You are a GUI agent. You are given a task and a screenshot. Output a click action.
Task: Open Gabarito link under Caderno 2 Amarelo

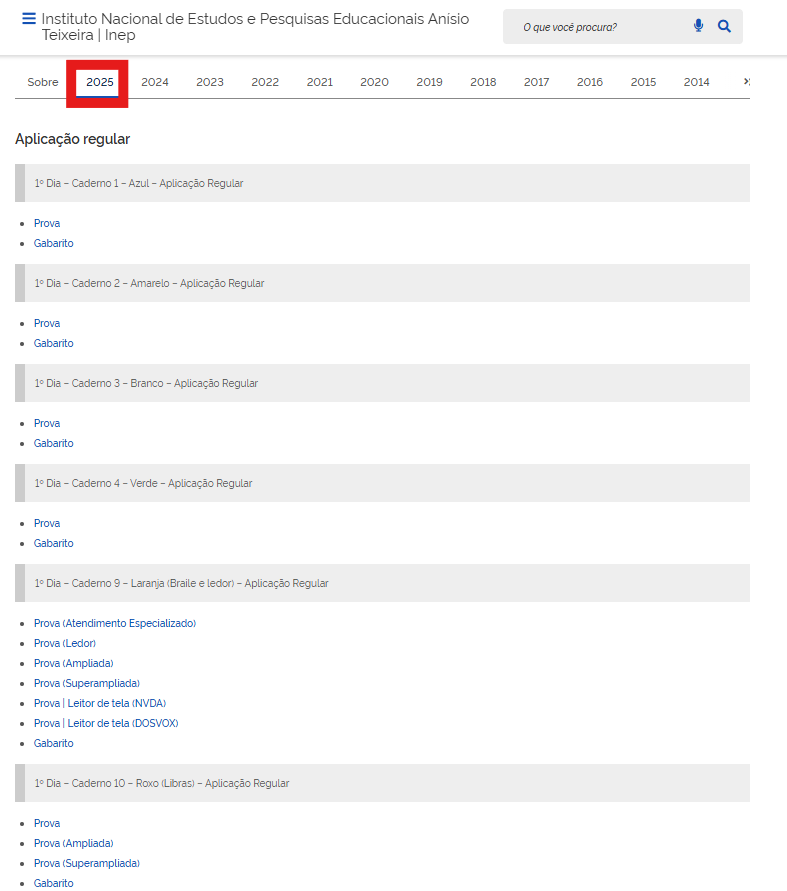pos(54,343)
